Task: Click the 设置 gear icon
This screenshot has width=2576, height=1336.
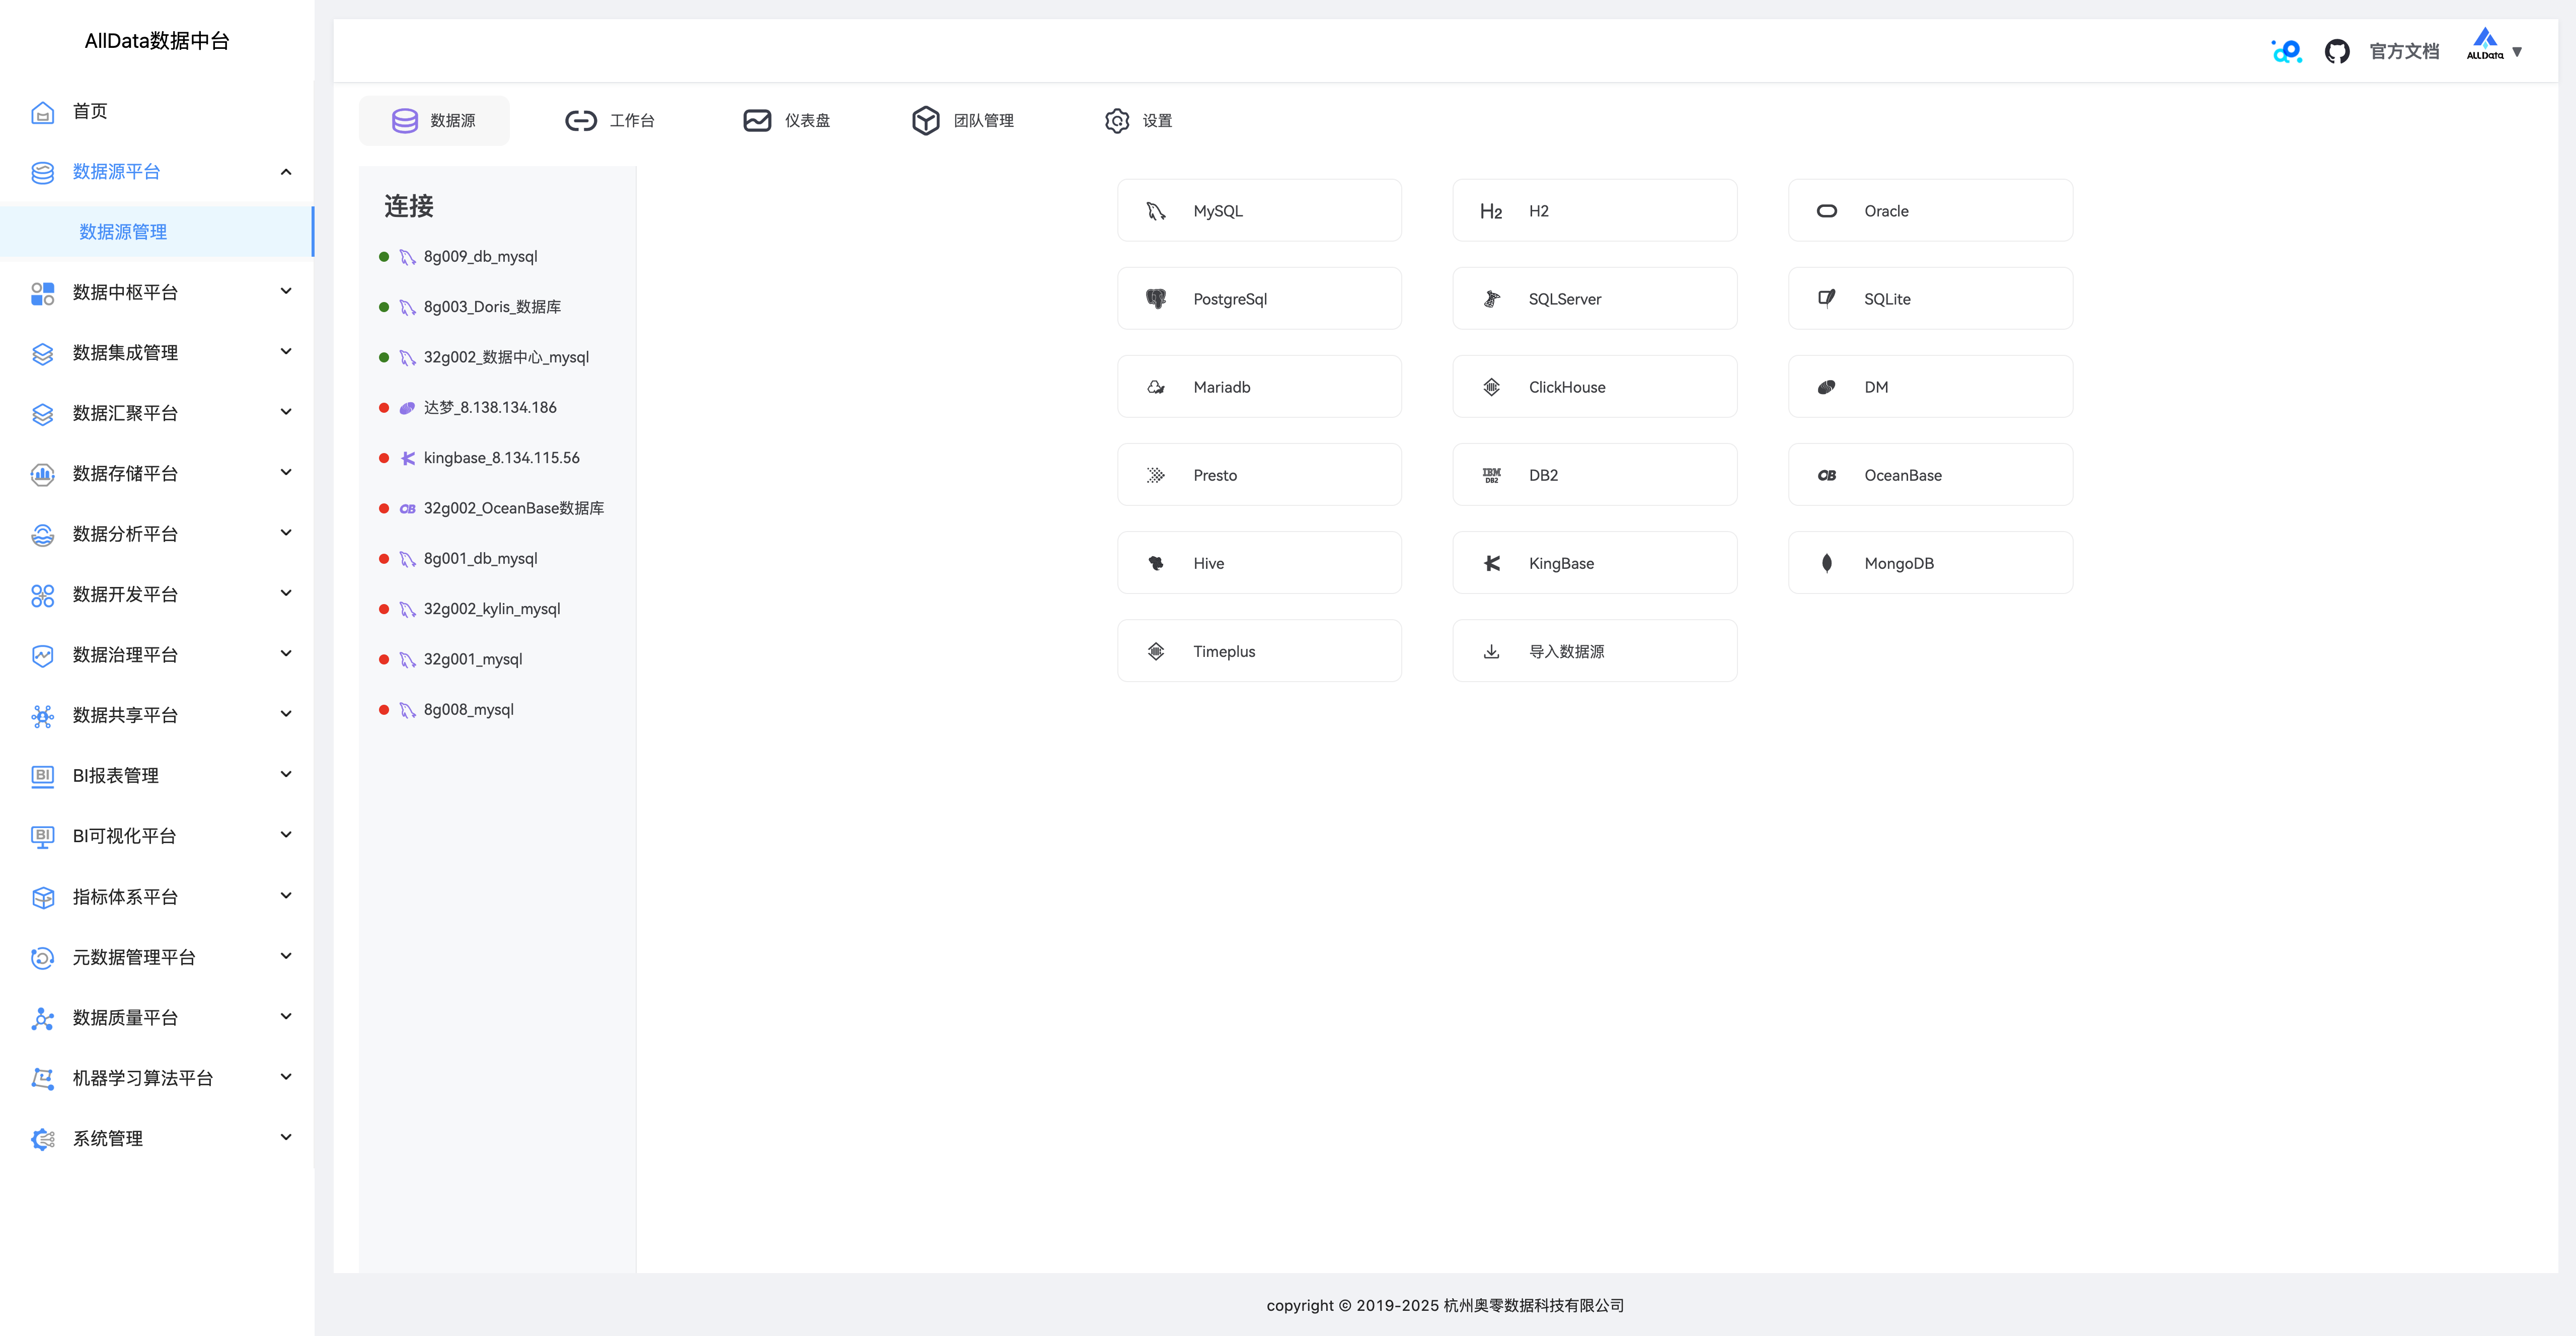Action: point(1116,121)
